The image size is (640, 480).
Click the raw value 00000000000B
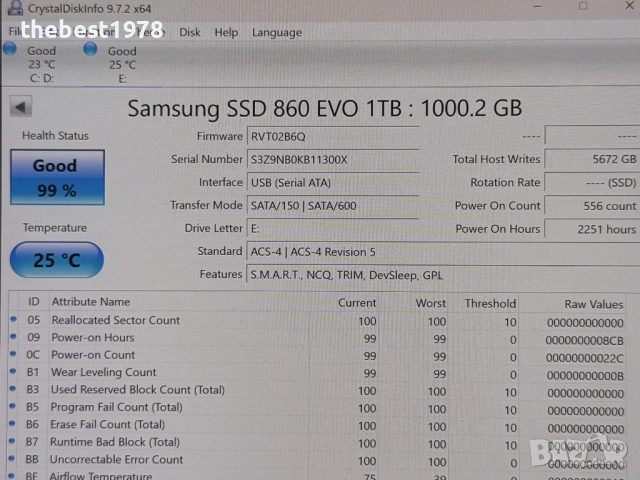point(585,376)
